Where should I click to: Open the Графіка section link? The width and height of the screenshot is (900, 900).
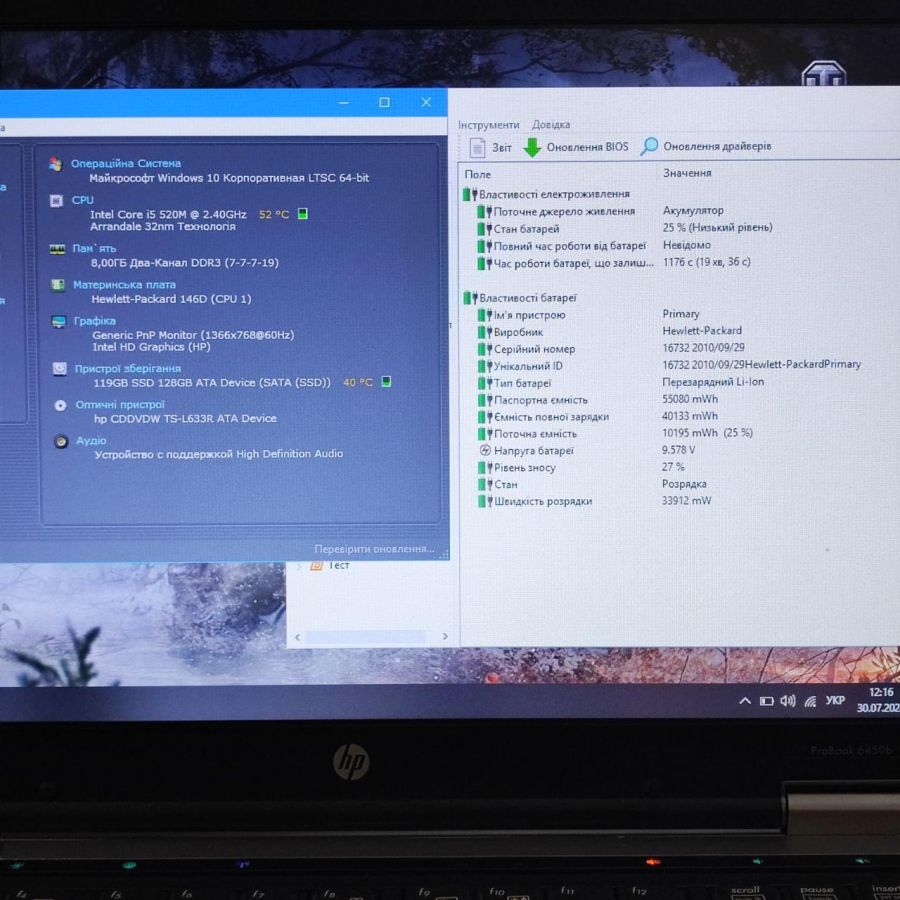coord(95,321)
